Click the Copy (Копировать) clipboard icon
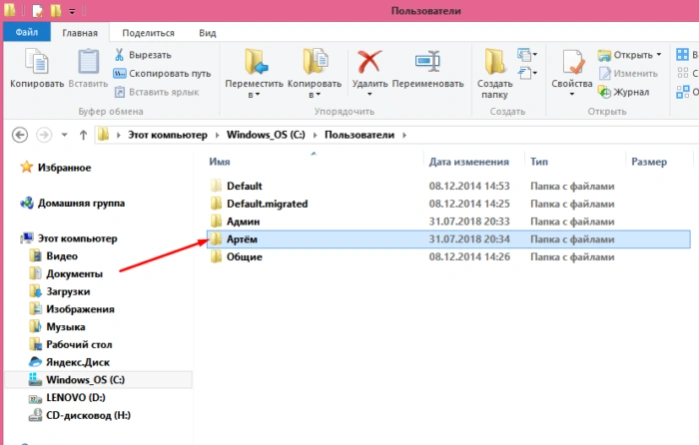Viewport: 699px width, 445px height. click(x=37, y=62)
